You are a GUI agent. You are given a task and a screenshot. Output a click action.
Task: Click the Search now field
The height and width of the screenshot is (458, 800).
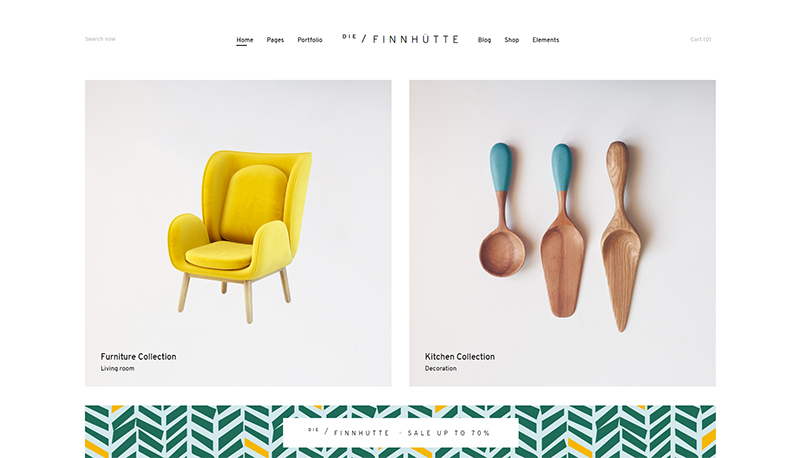click(x=101, y=39)
